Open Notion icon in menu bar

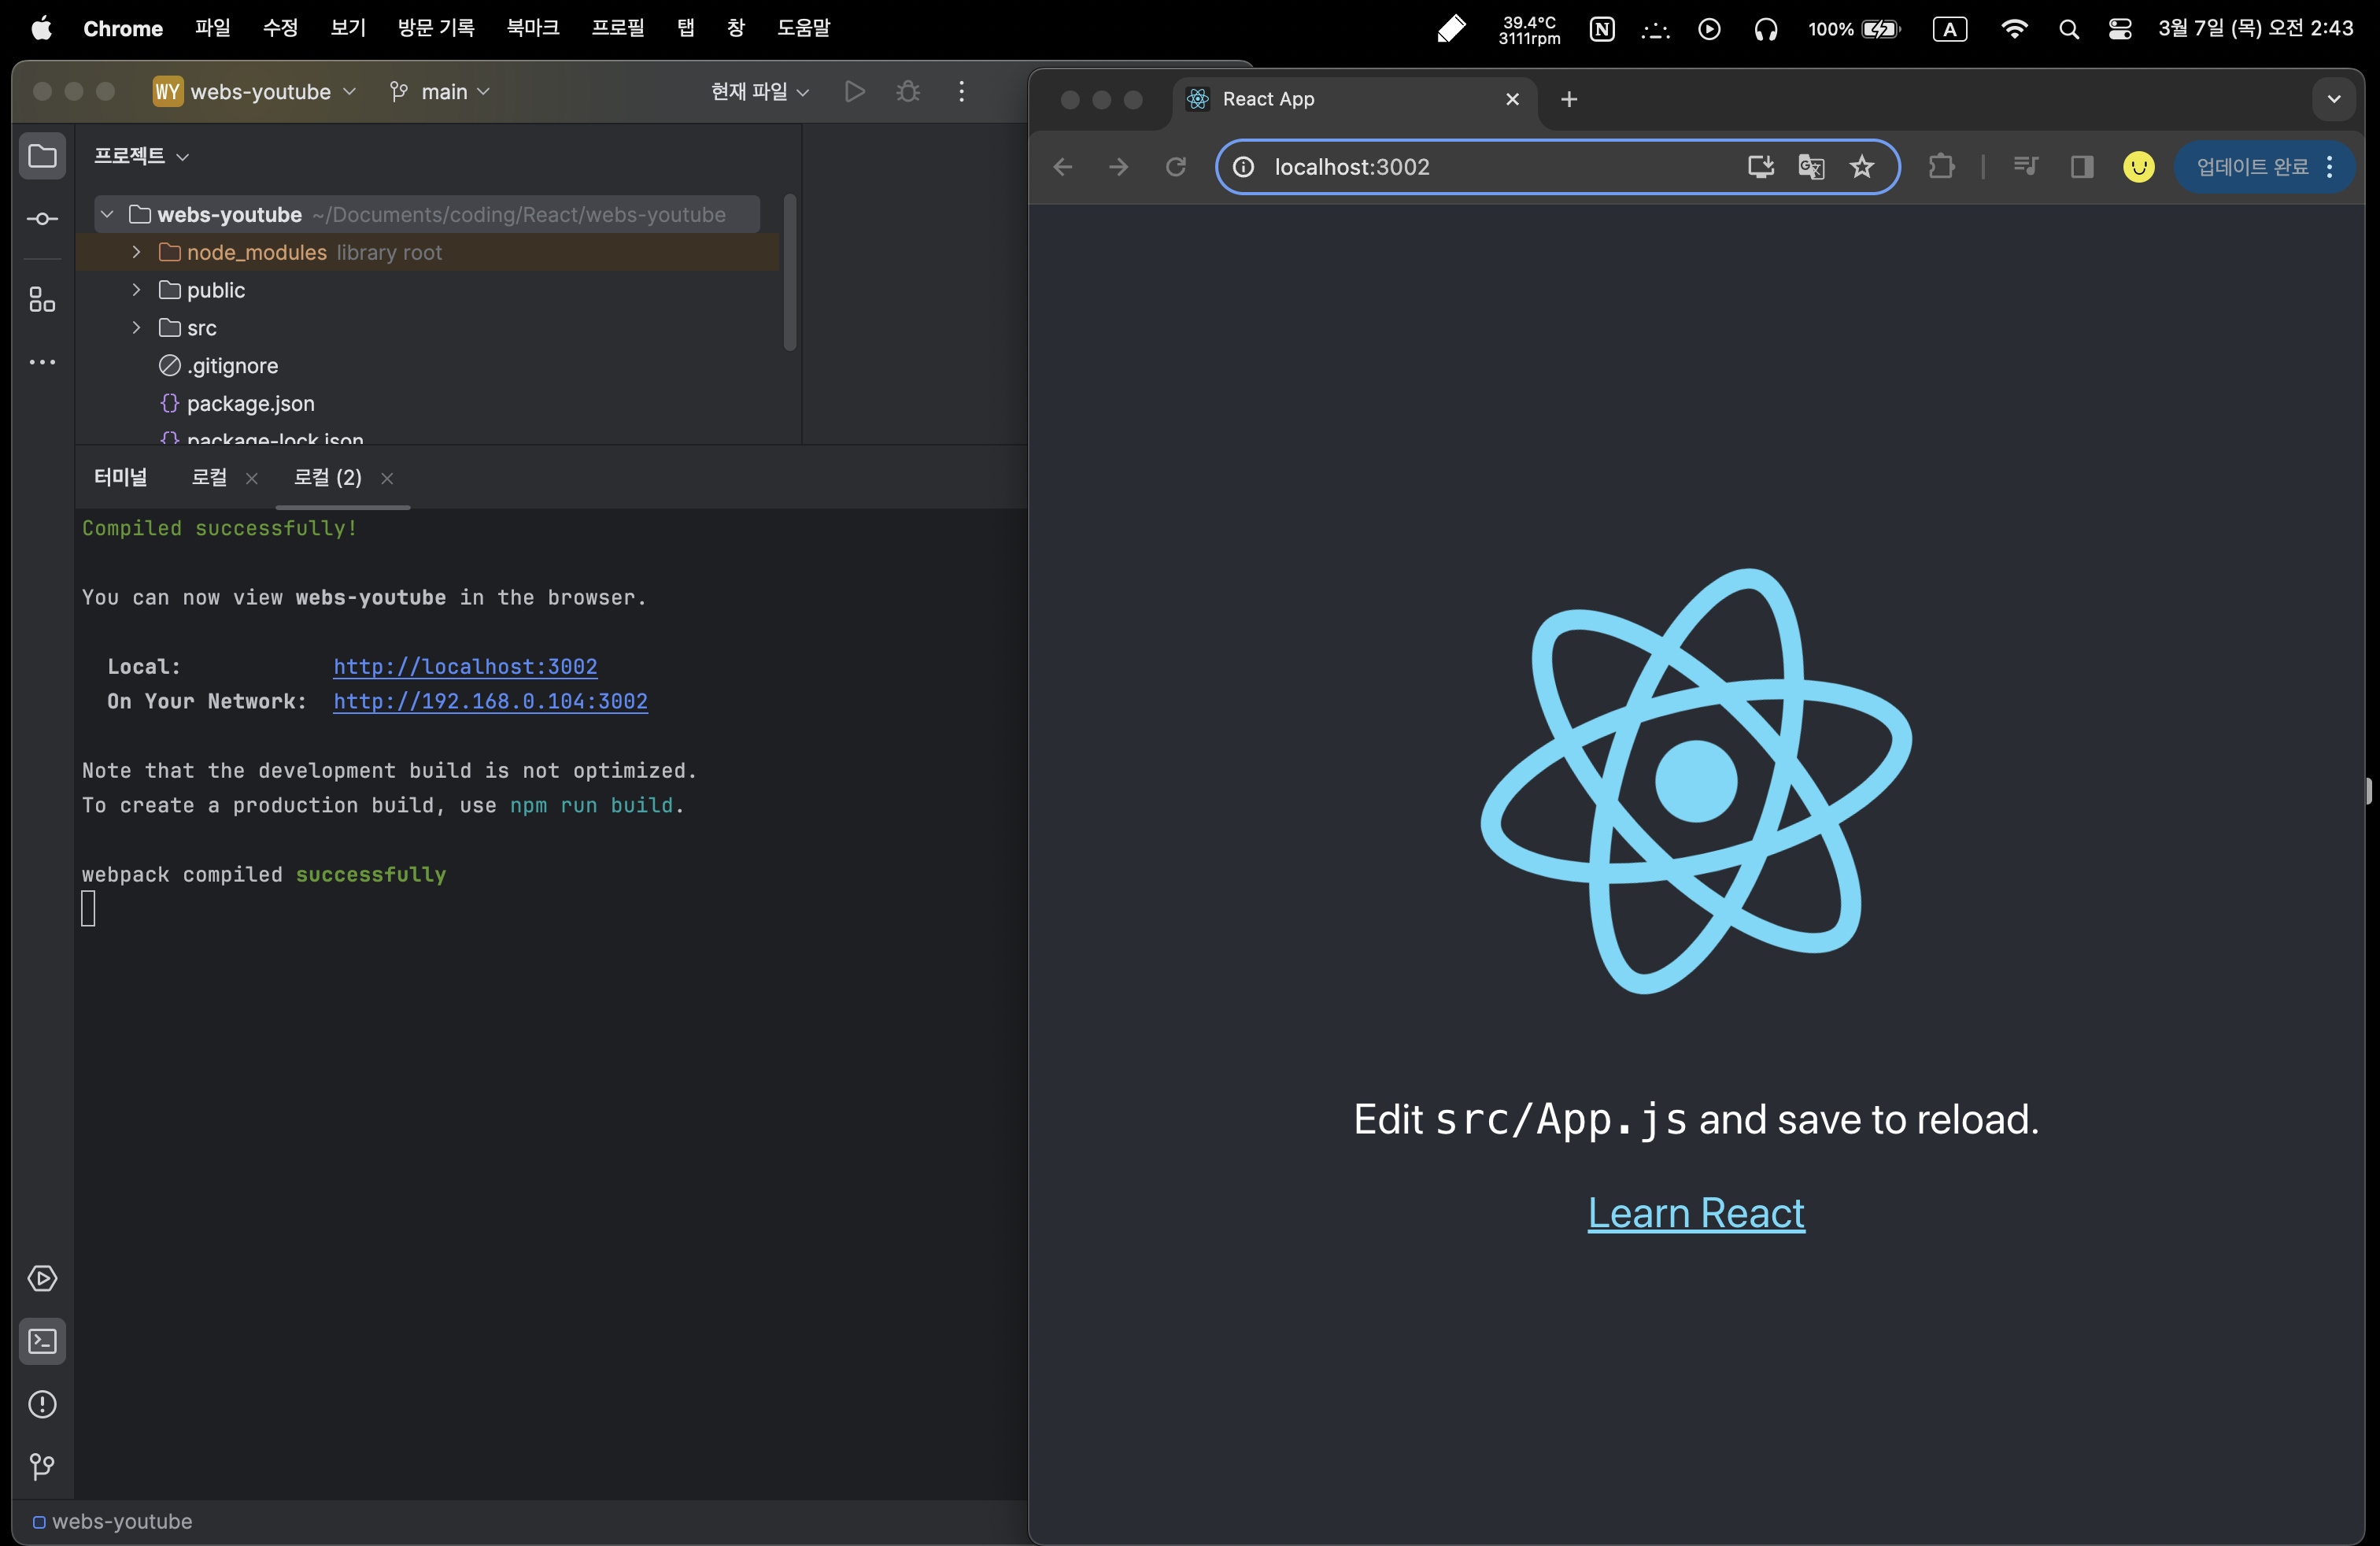click(1602, 29)
